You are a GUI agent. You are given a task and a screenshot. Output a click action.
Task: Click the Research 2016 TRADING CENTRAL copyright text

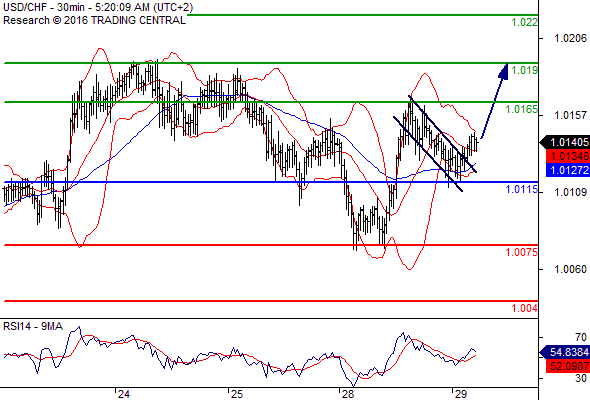94,20
